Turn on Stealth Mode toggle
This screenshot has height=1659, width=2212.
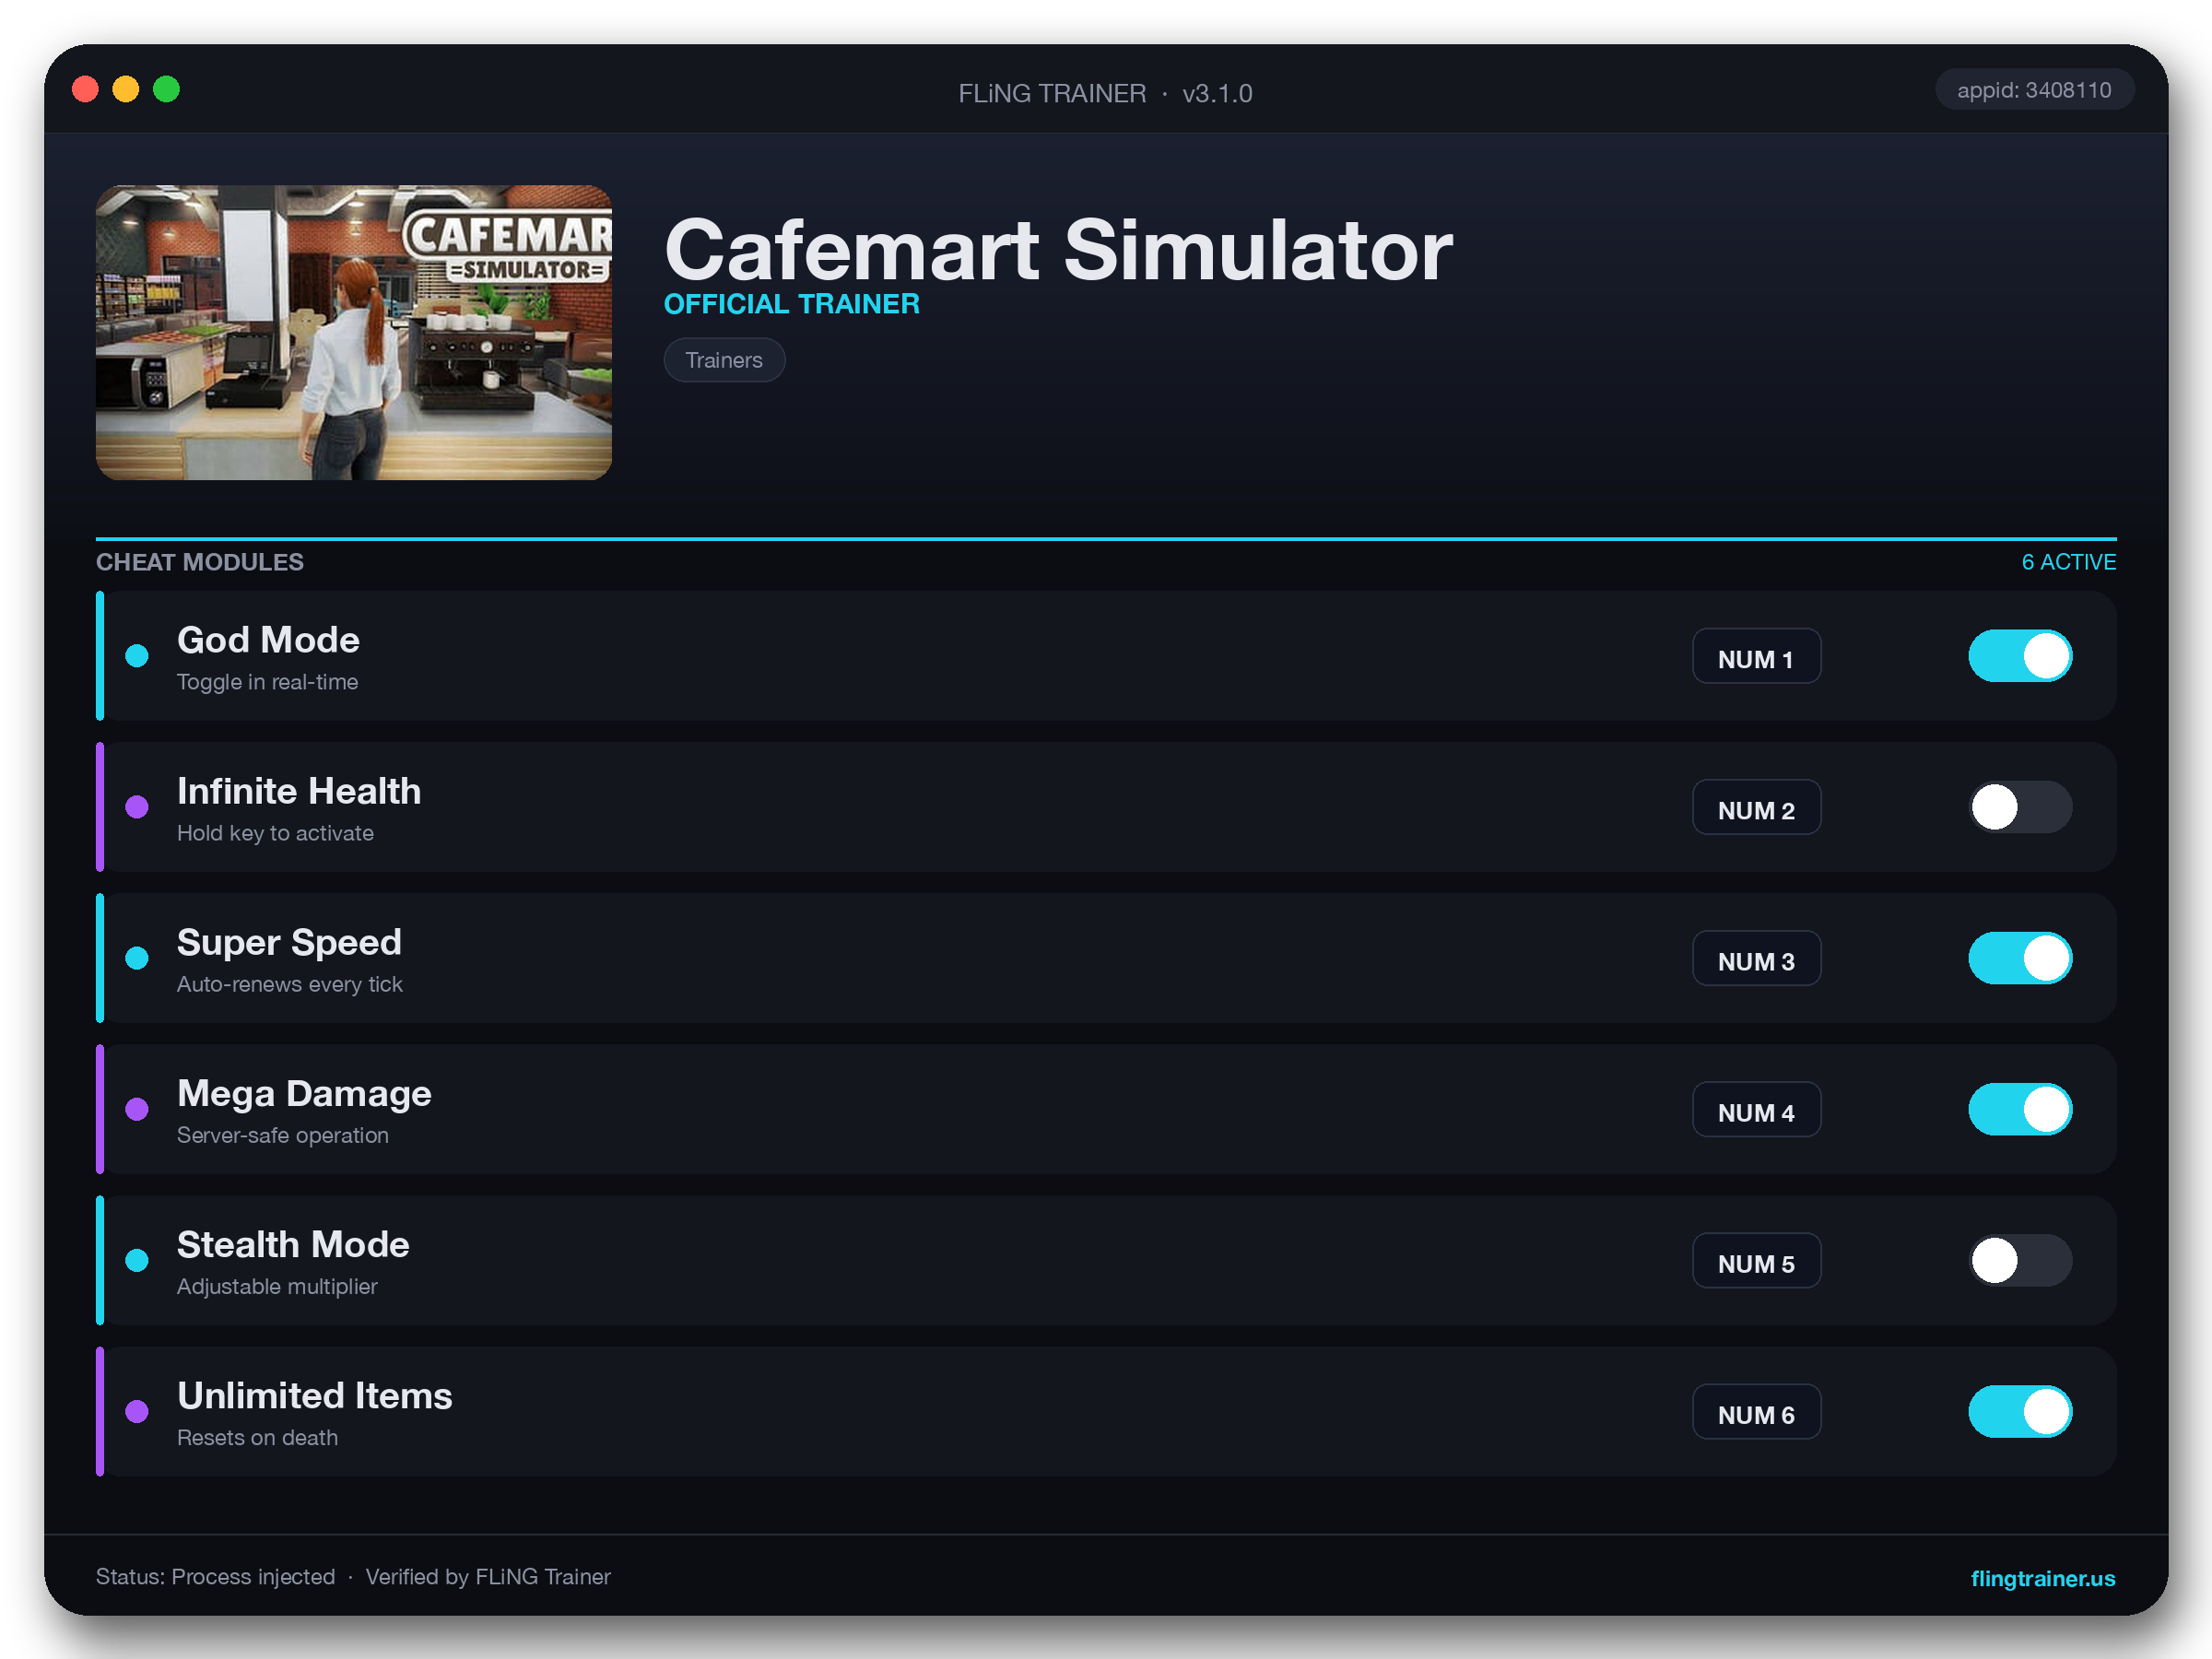pyautogui.click(x=2019, y=1260)
